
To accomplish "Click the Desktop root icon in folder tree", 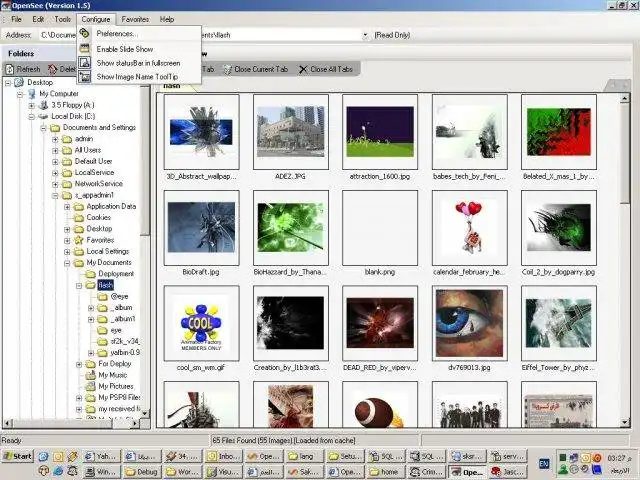I will click(20, 82).
